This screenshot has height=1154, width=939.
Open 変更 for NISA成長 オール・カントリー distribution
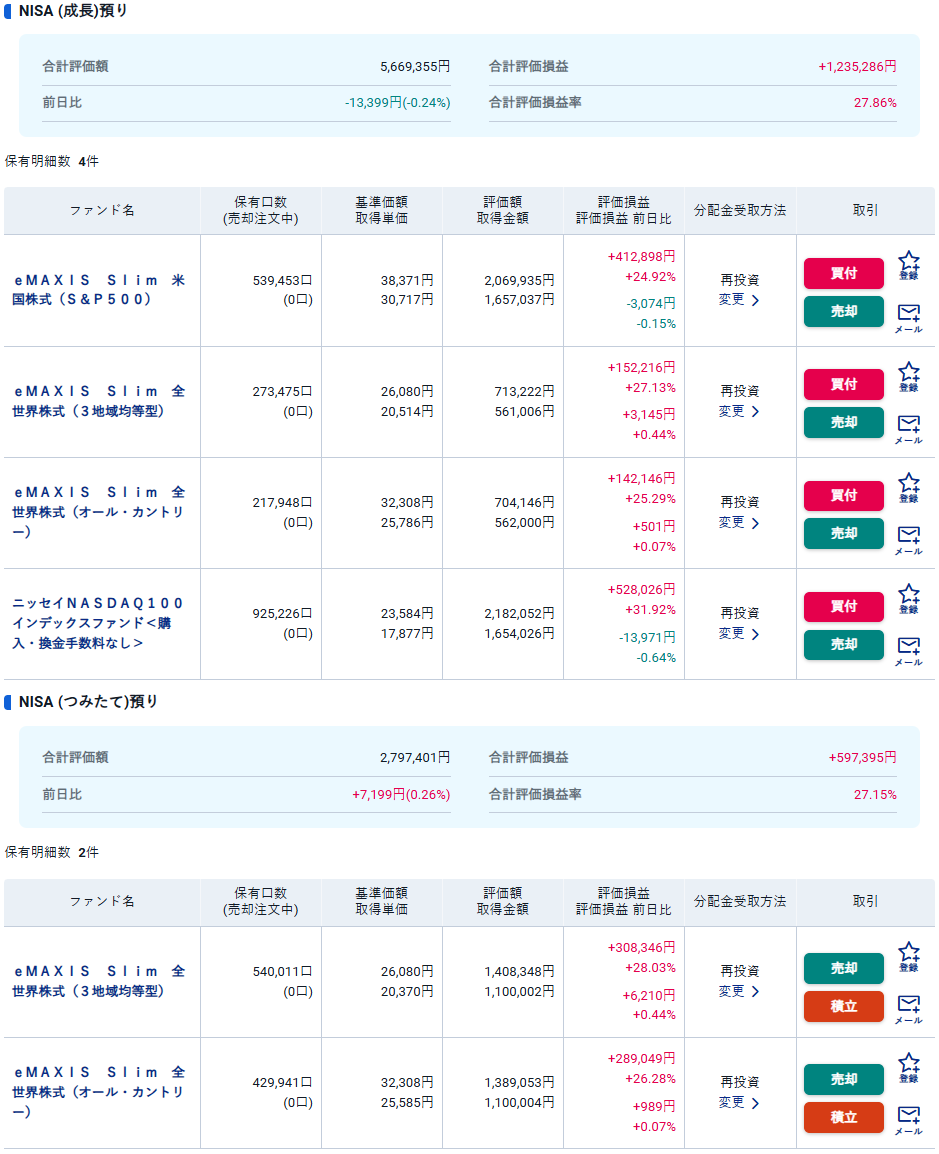(739, 522)
